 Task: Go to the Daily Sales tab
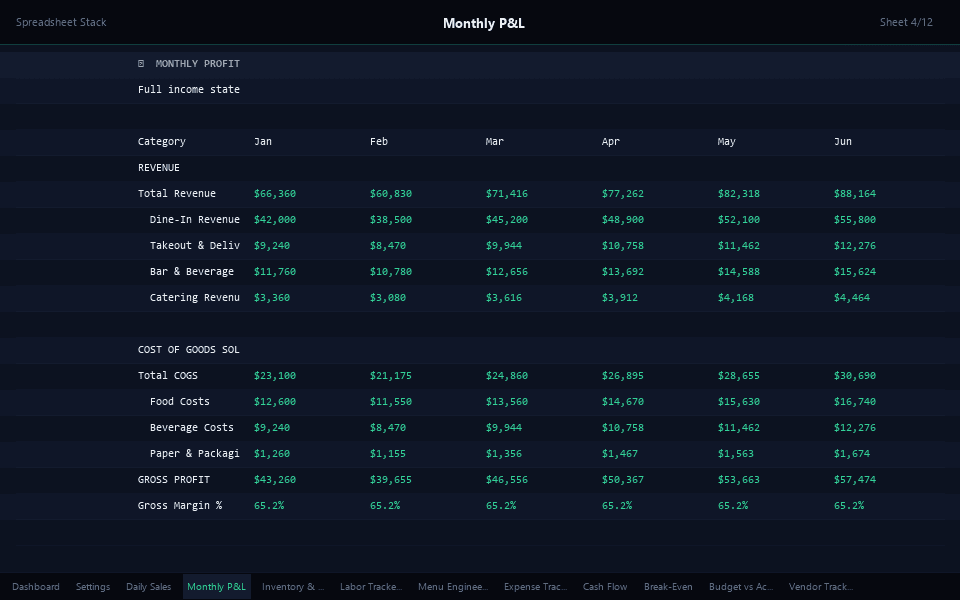coord(148,587)
